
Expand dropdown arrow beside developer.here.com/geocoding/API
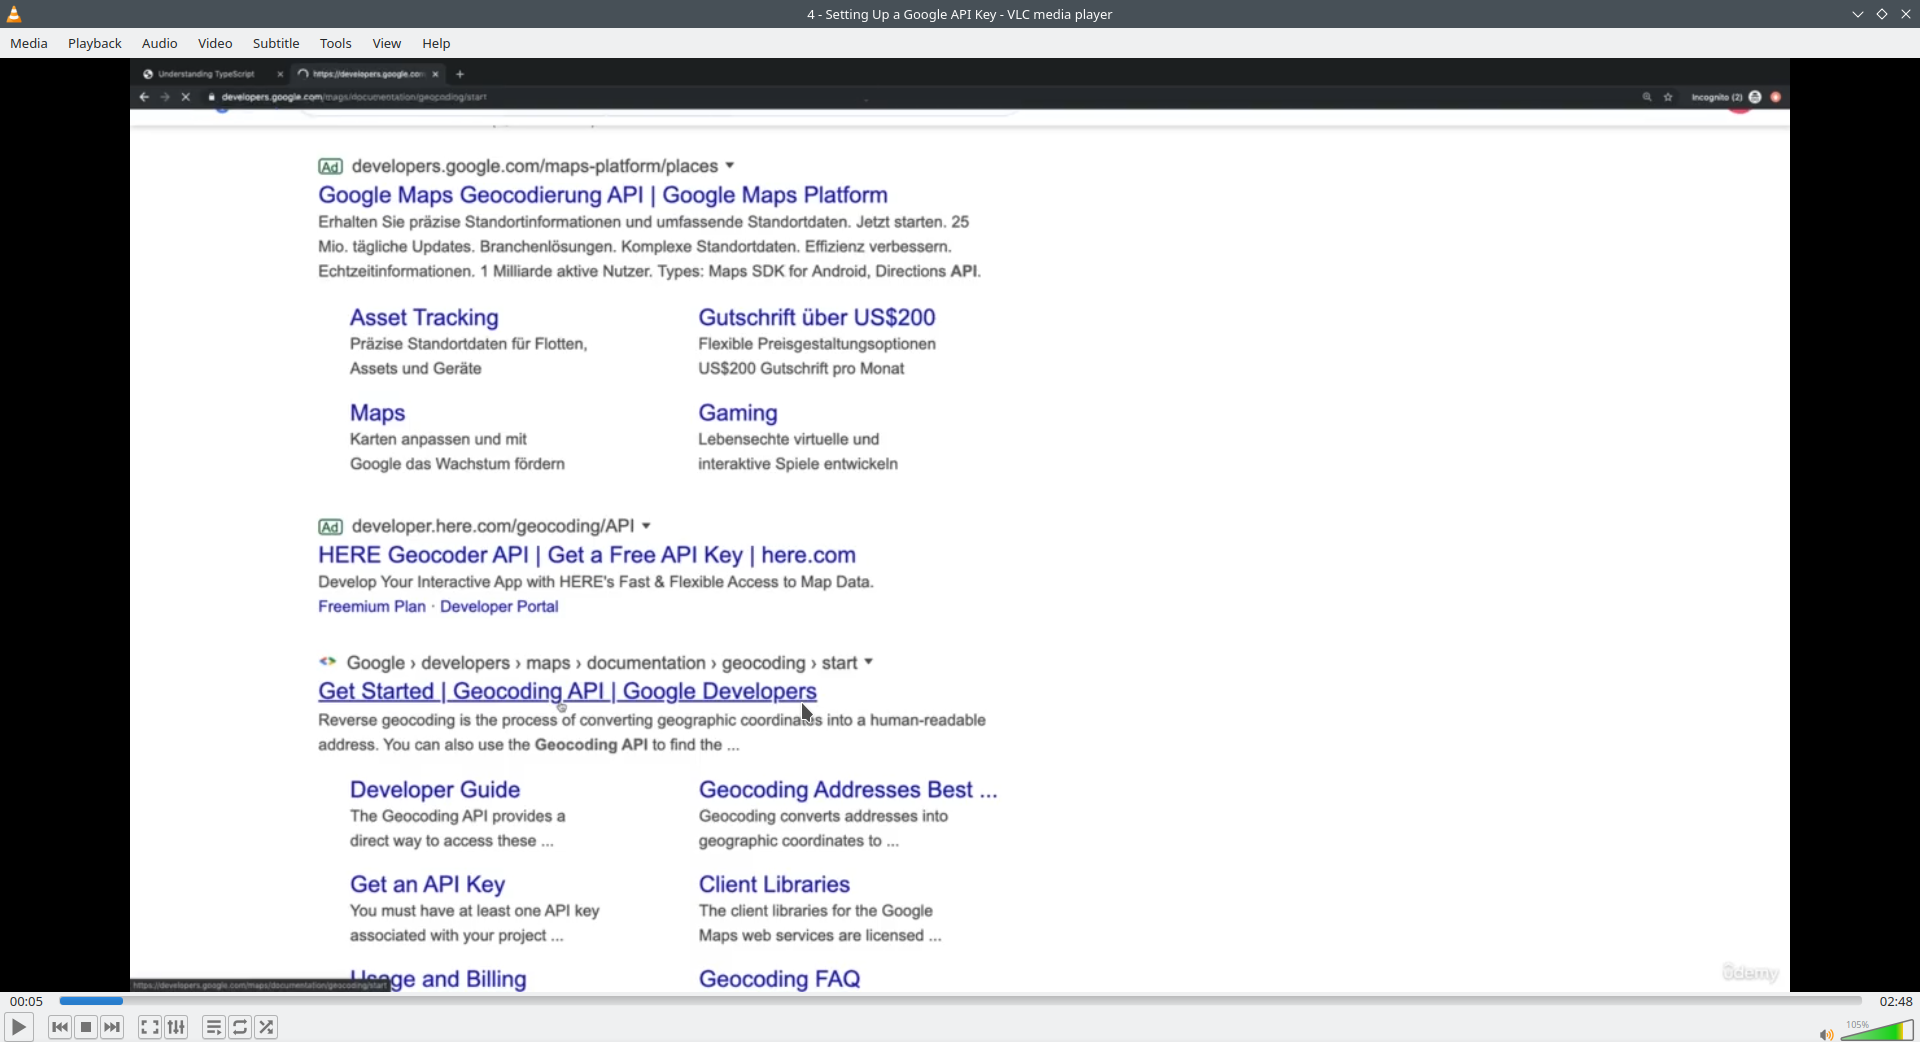click(x=646, y=526)
